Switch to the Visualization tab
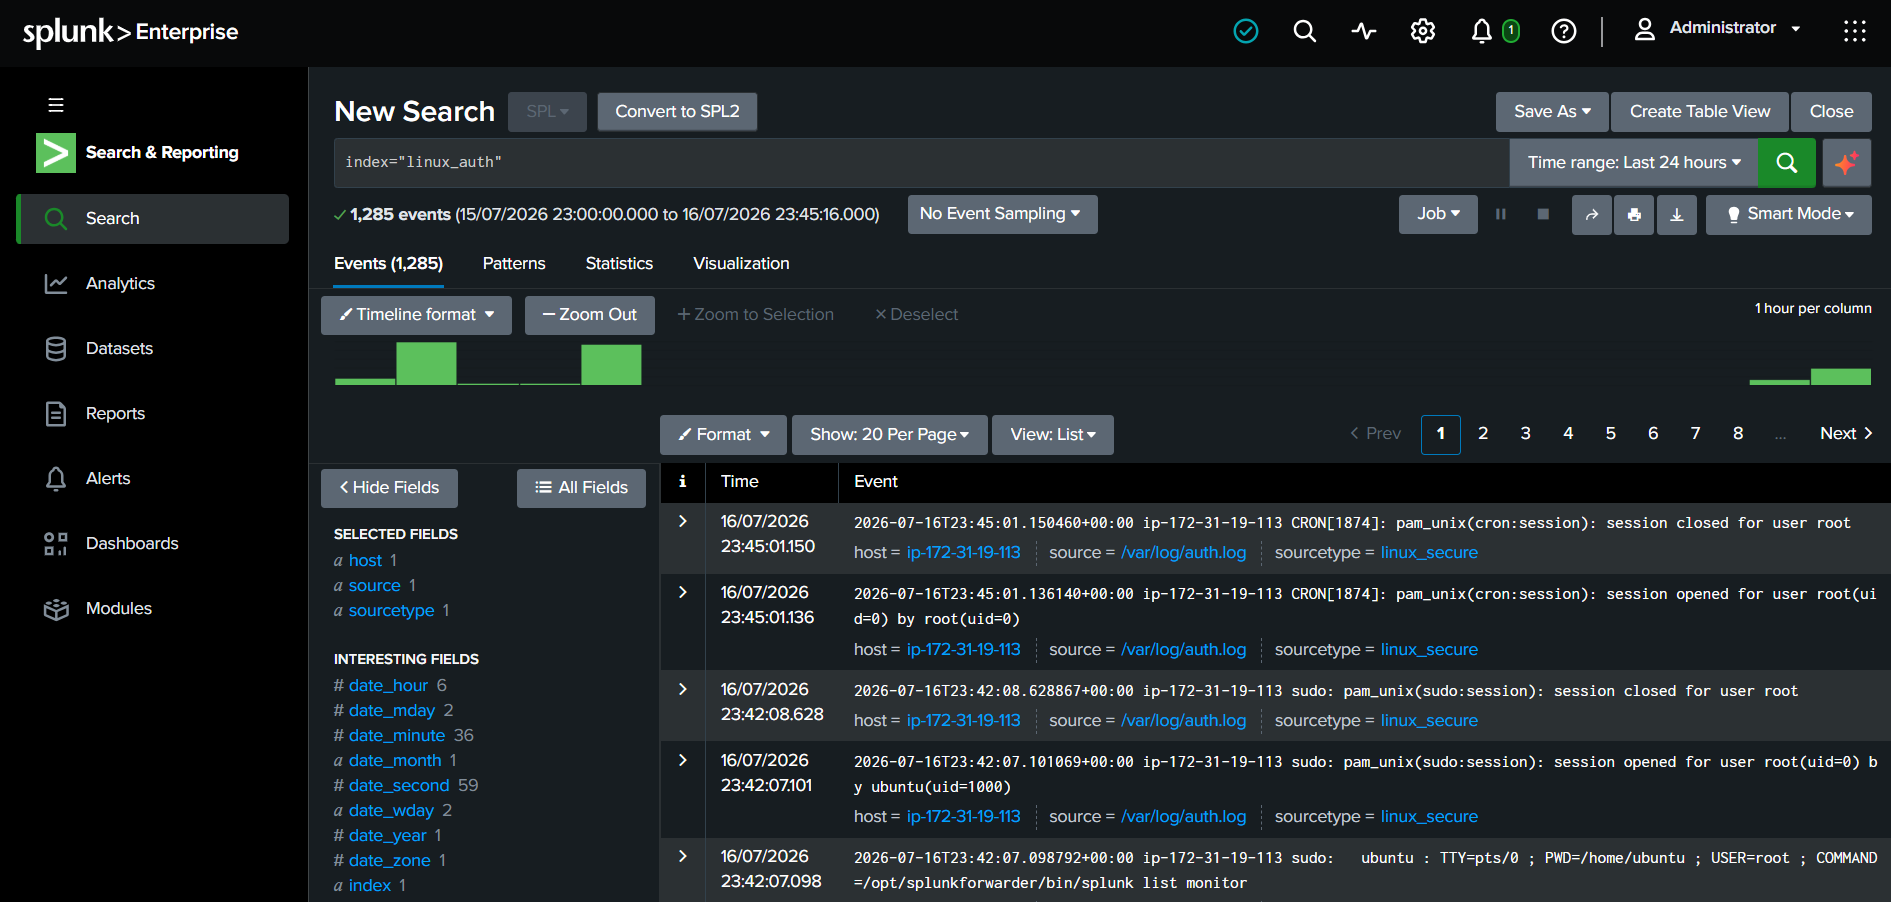The height and width of the screenshot is (902, 1891). (741, 264)
